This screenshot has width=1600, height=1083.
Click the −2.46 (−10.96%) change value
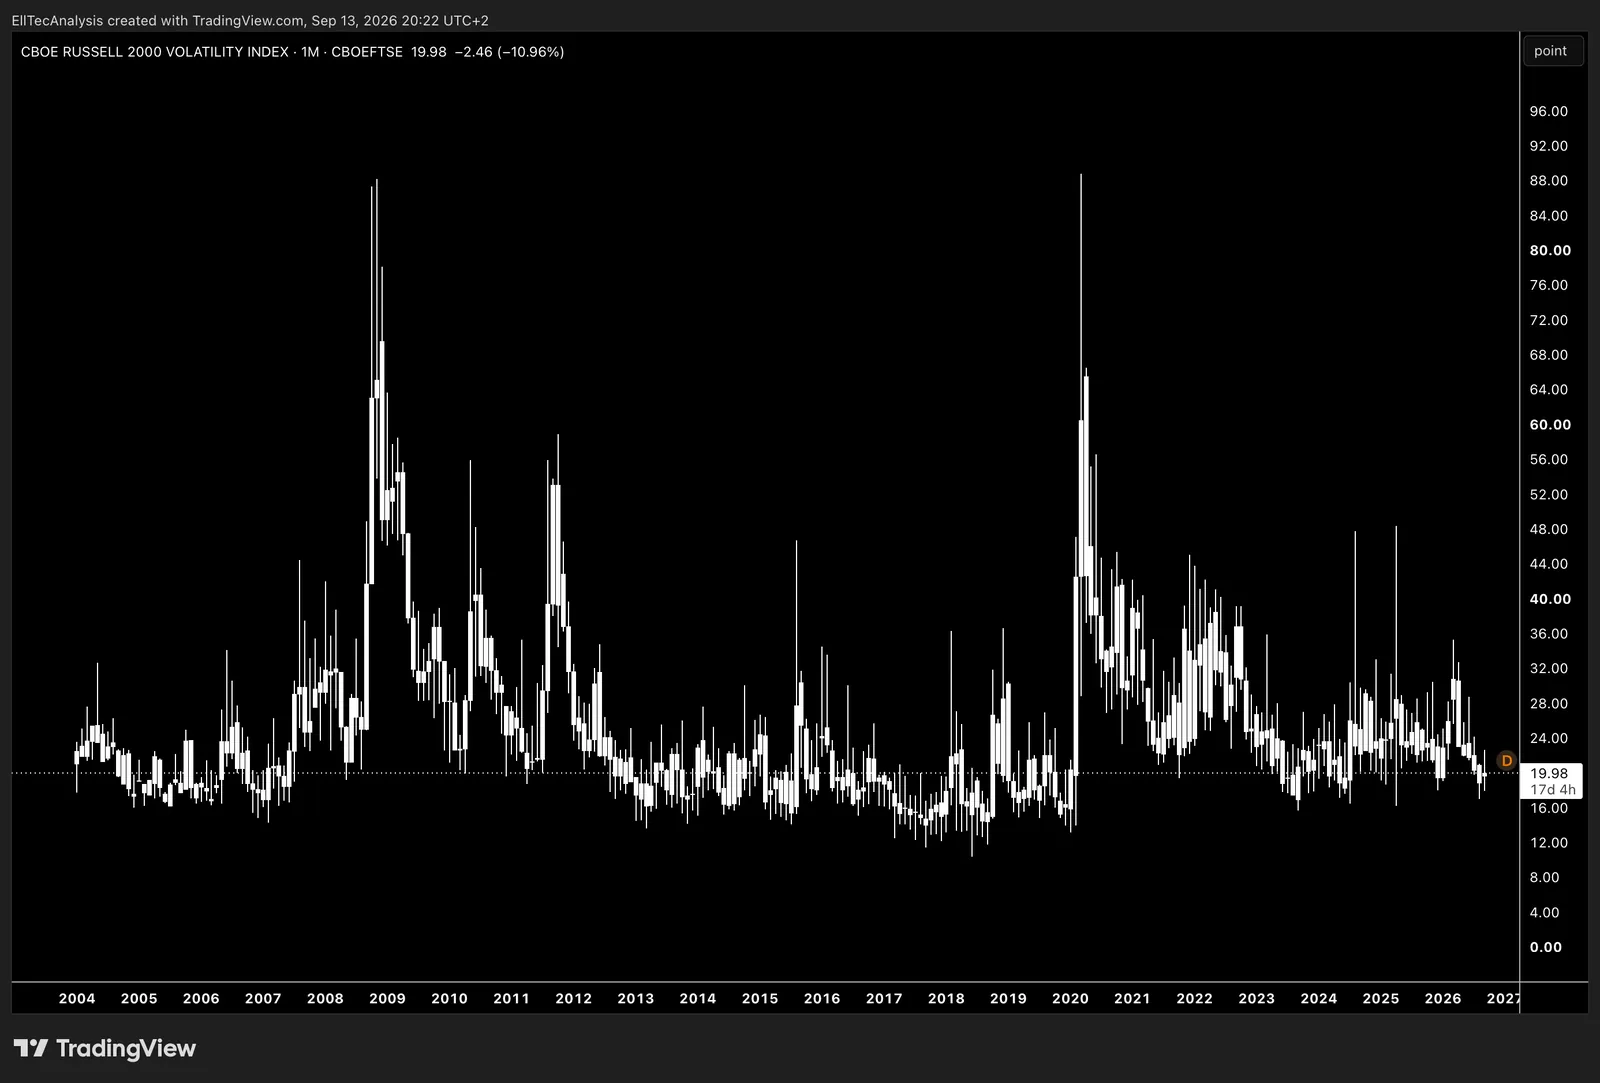[509, 52]
